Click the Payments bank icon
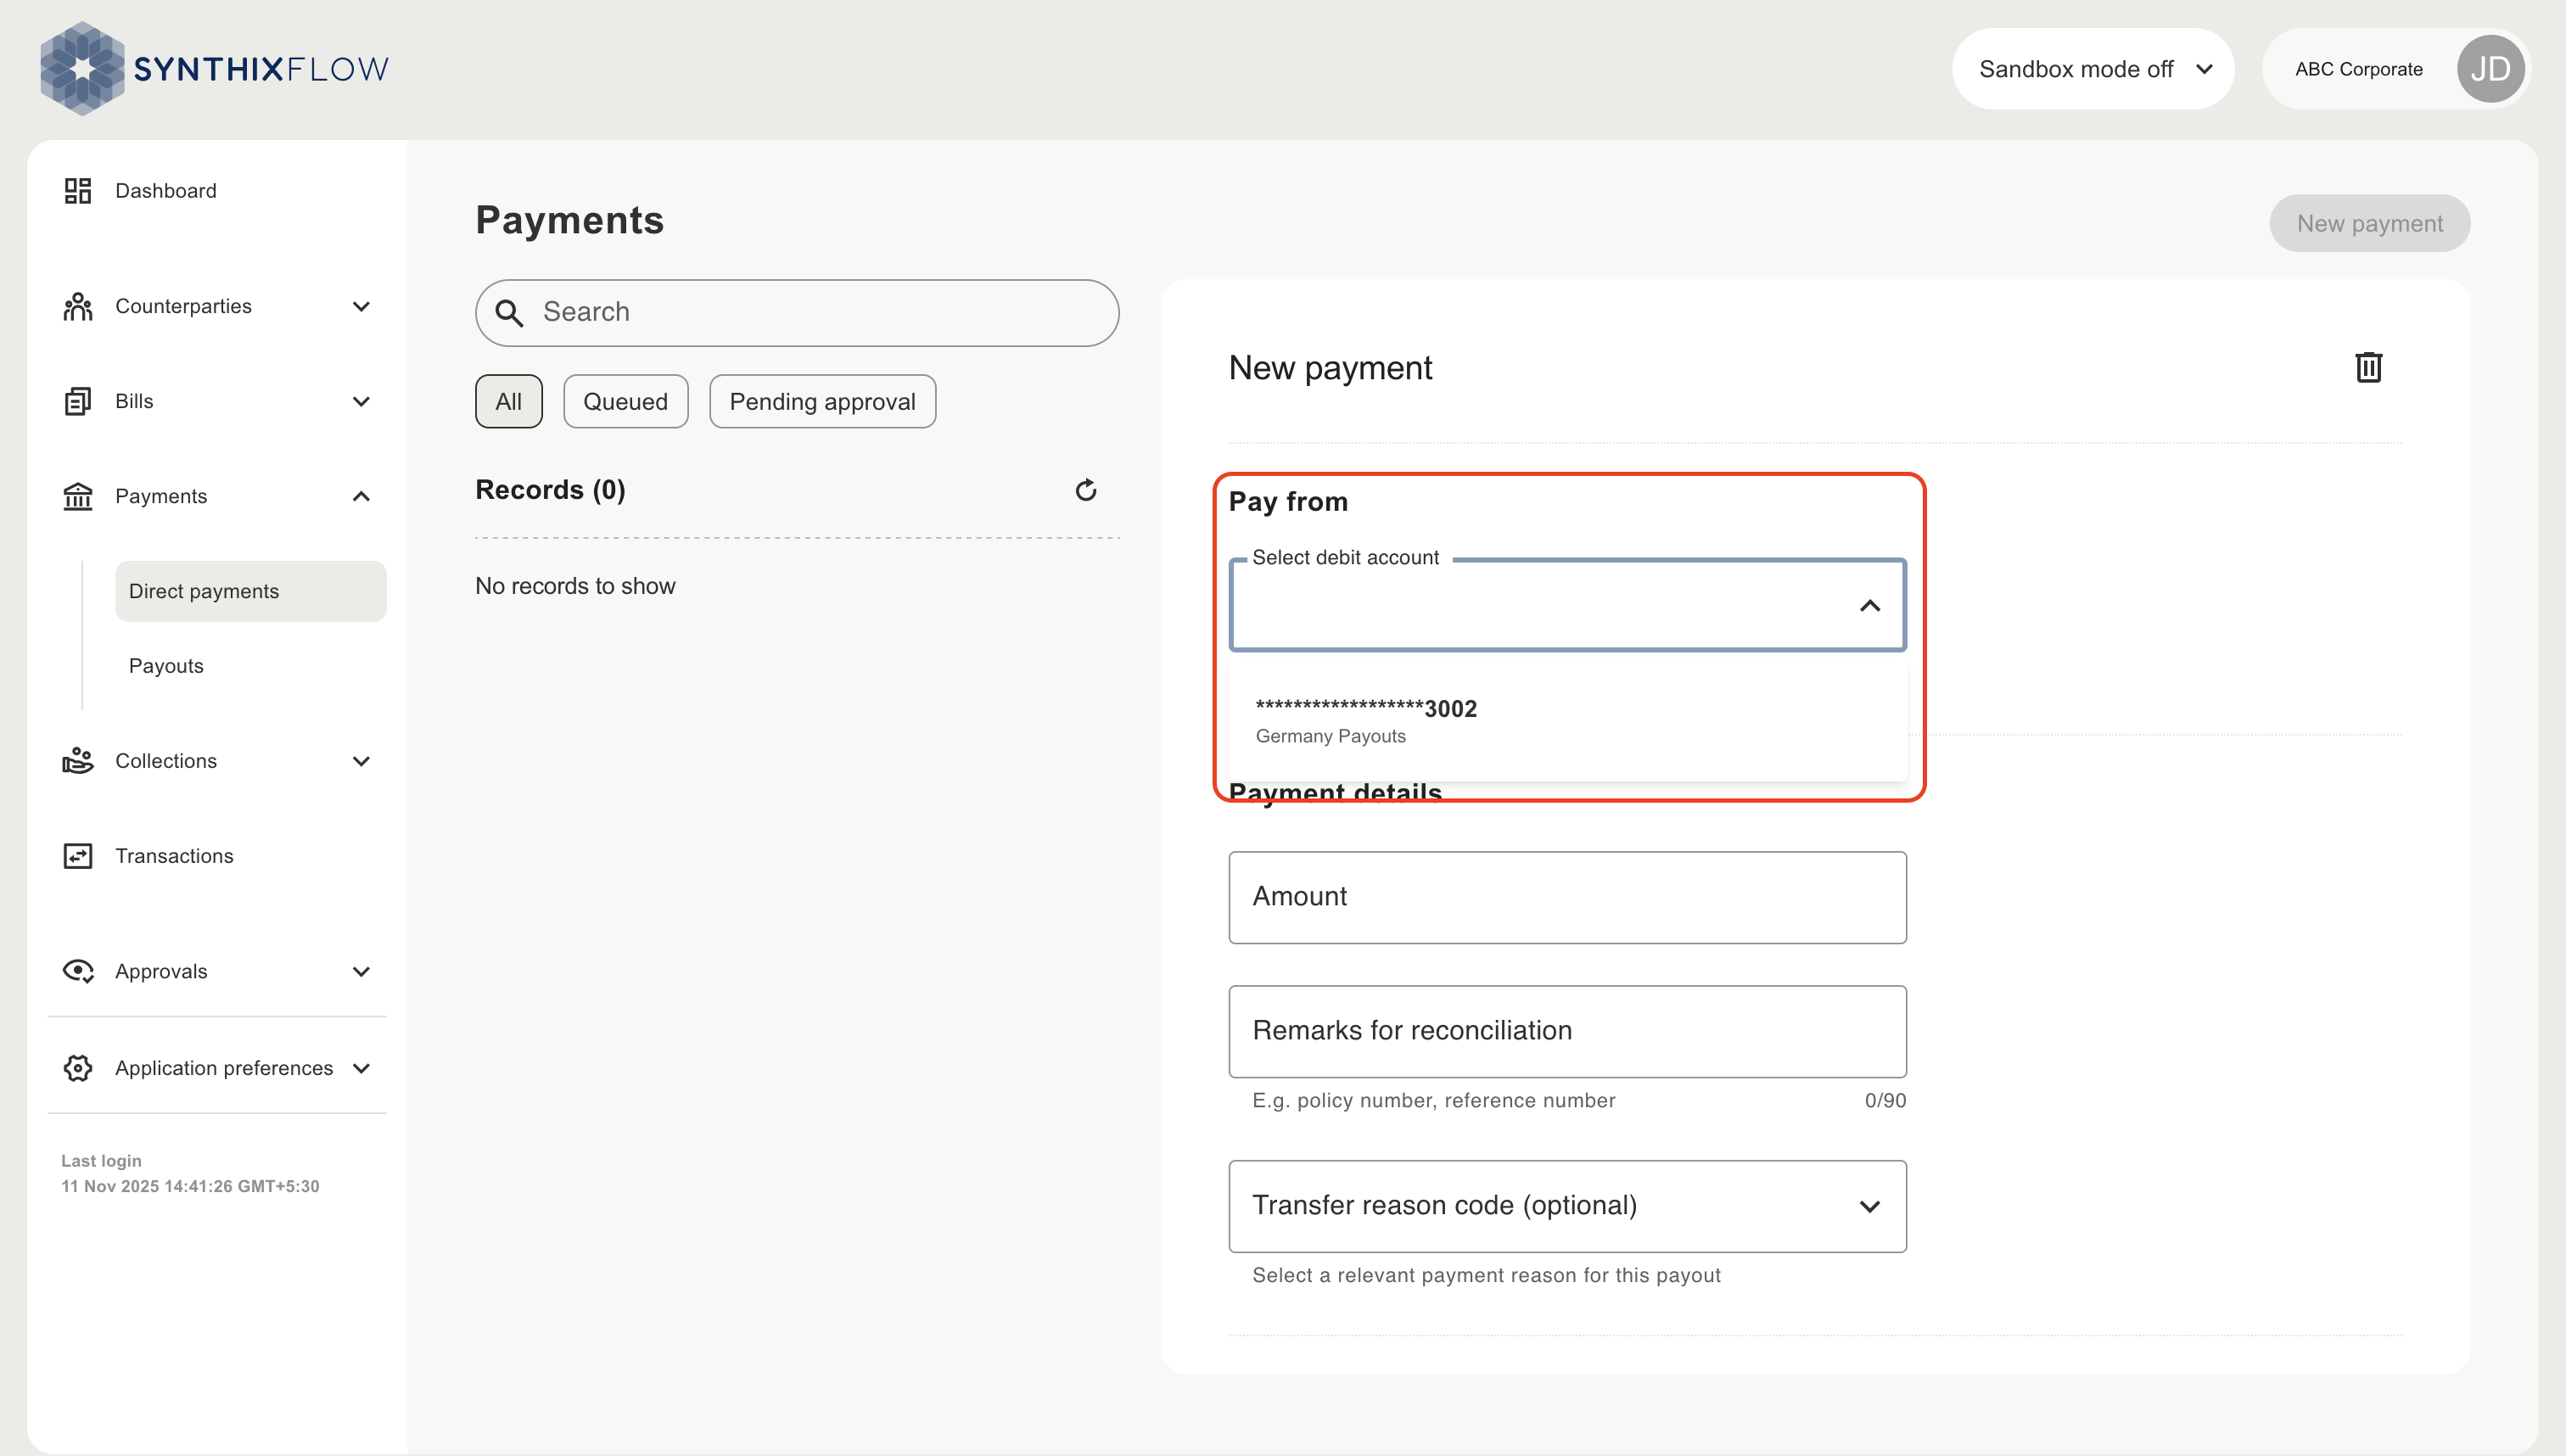This screenshot has height=1456, width=2566. tap(77, 496)
